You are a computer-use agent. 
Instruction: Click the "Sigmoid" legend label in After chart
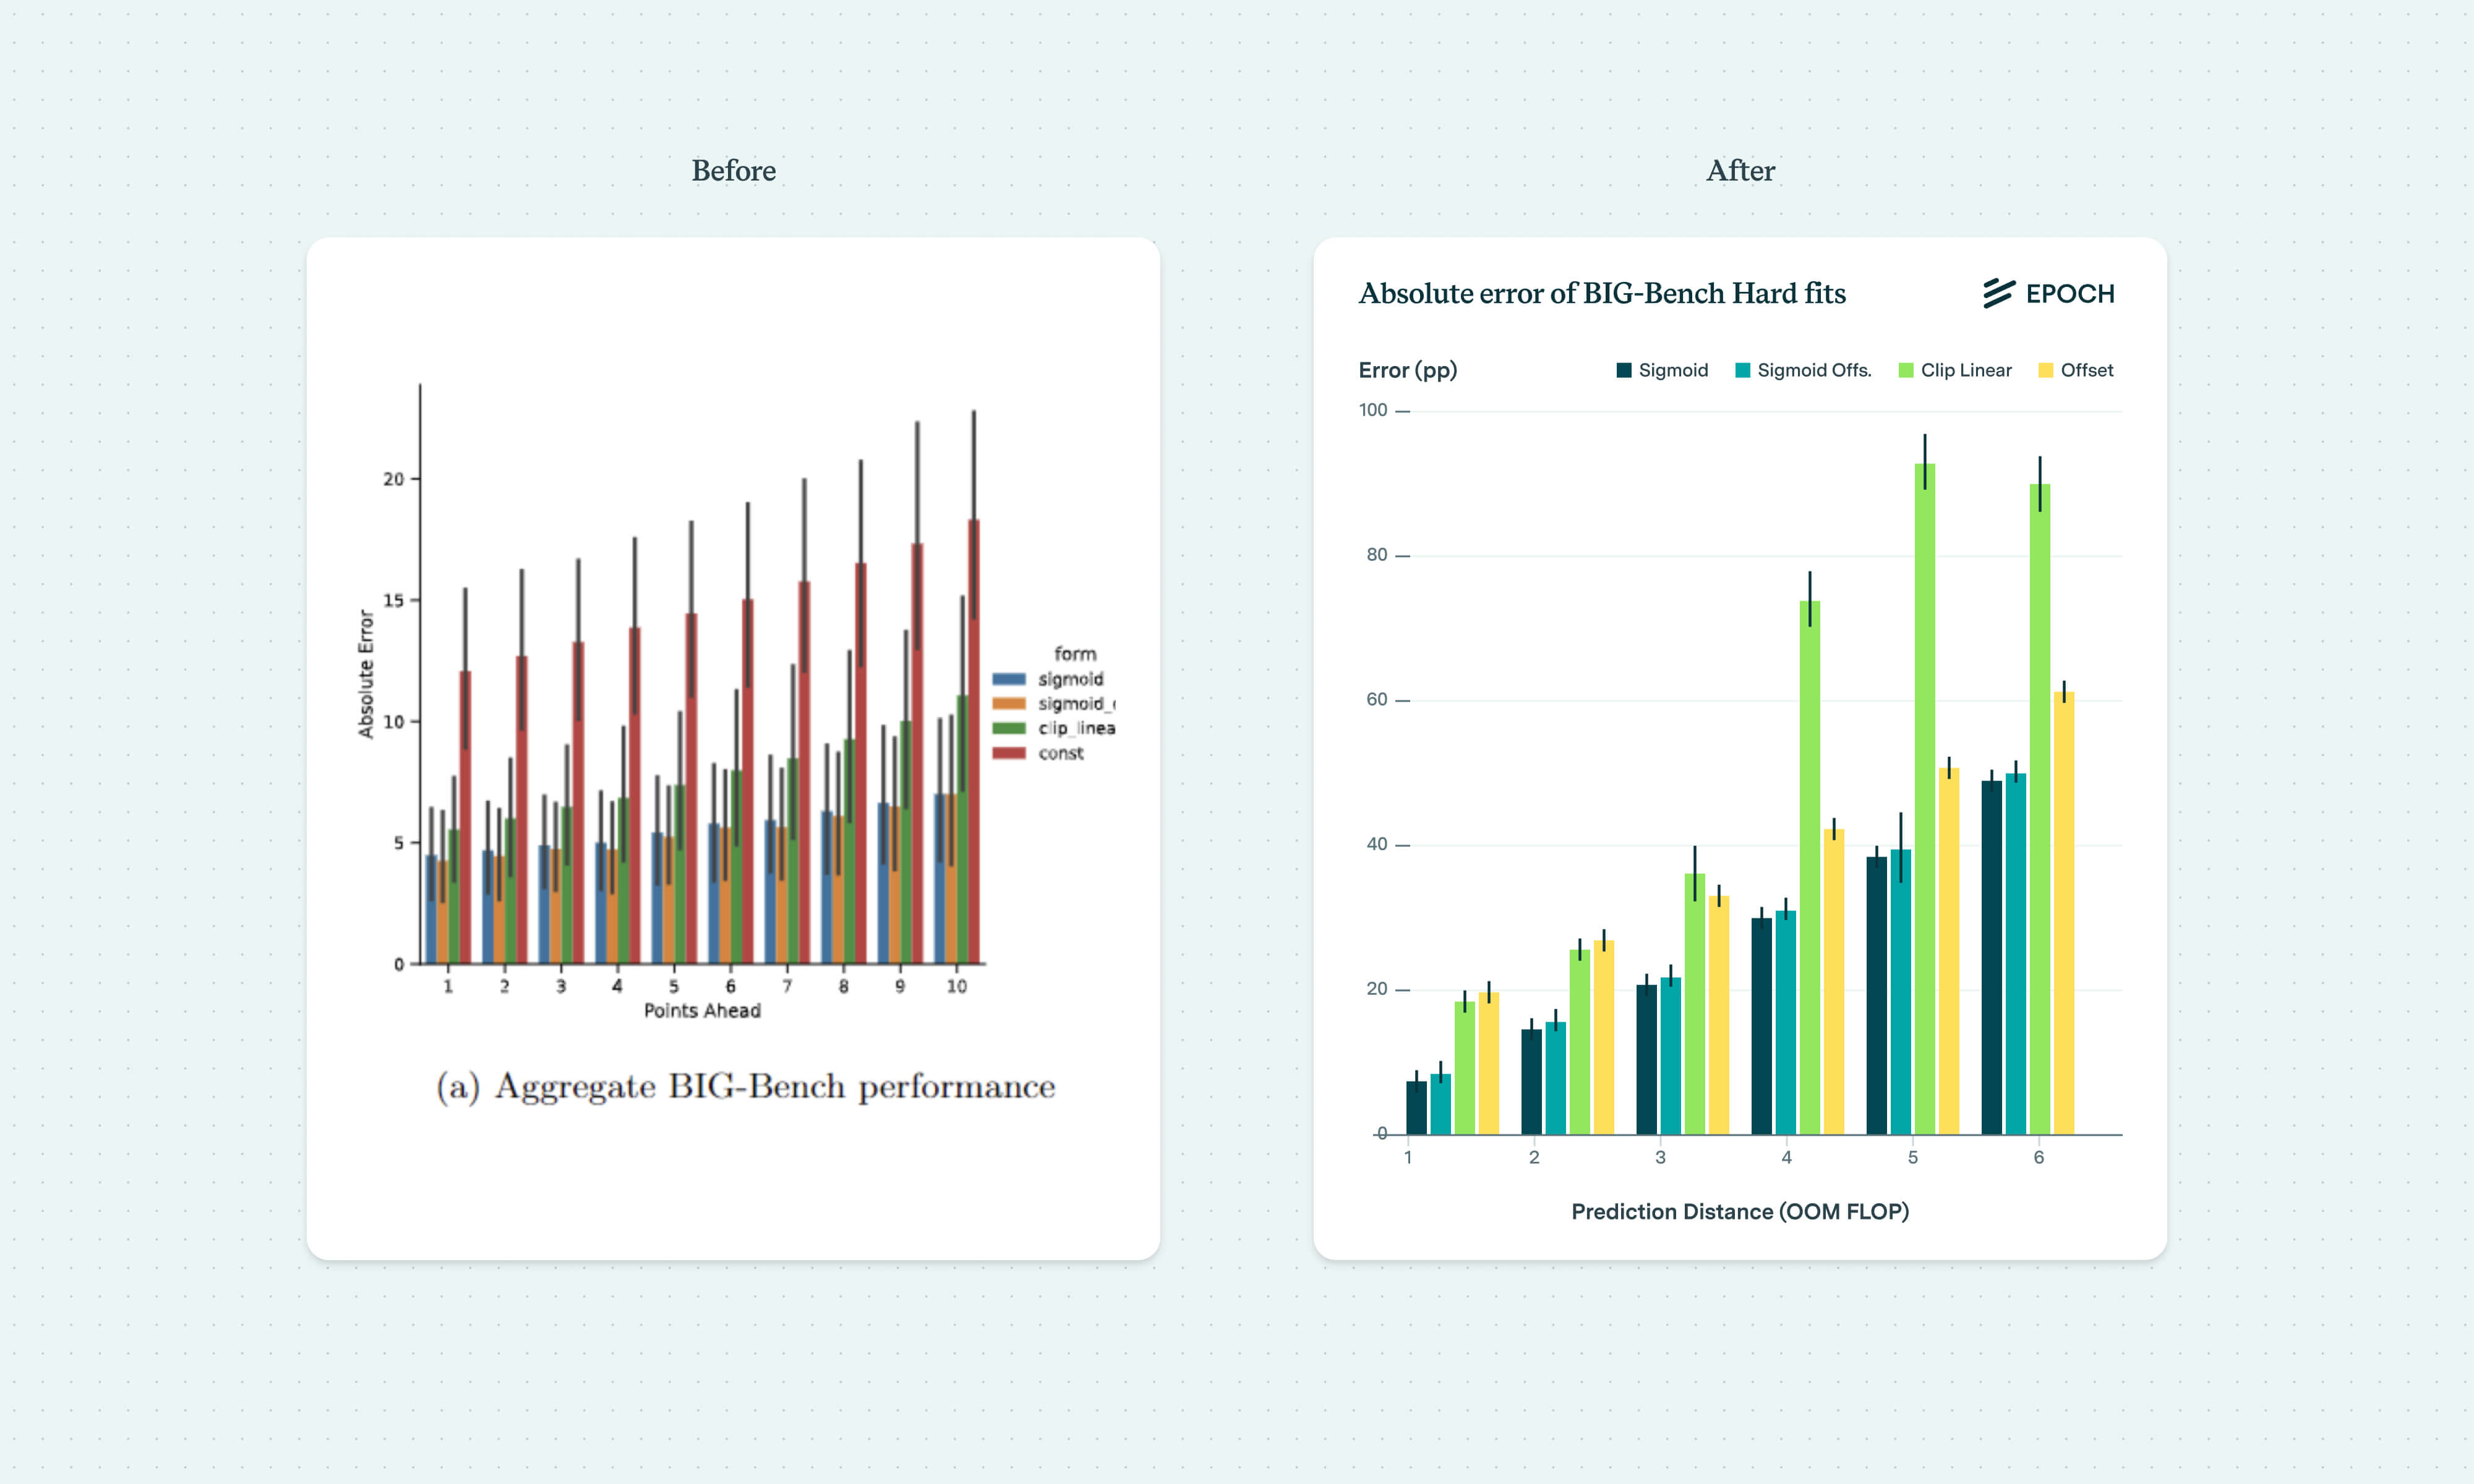pyautogui.click(x=1673, y=370)
